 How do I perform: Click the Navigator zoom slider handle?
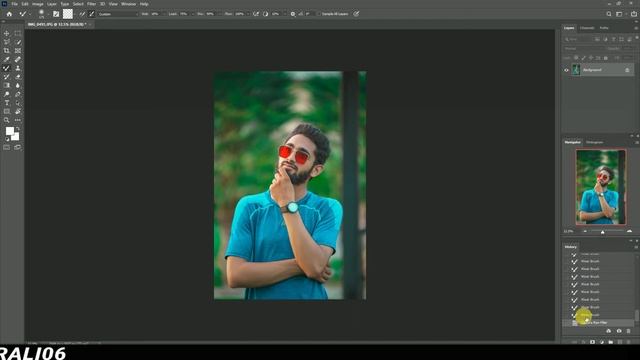pos(602,232)
